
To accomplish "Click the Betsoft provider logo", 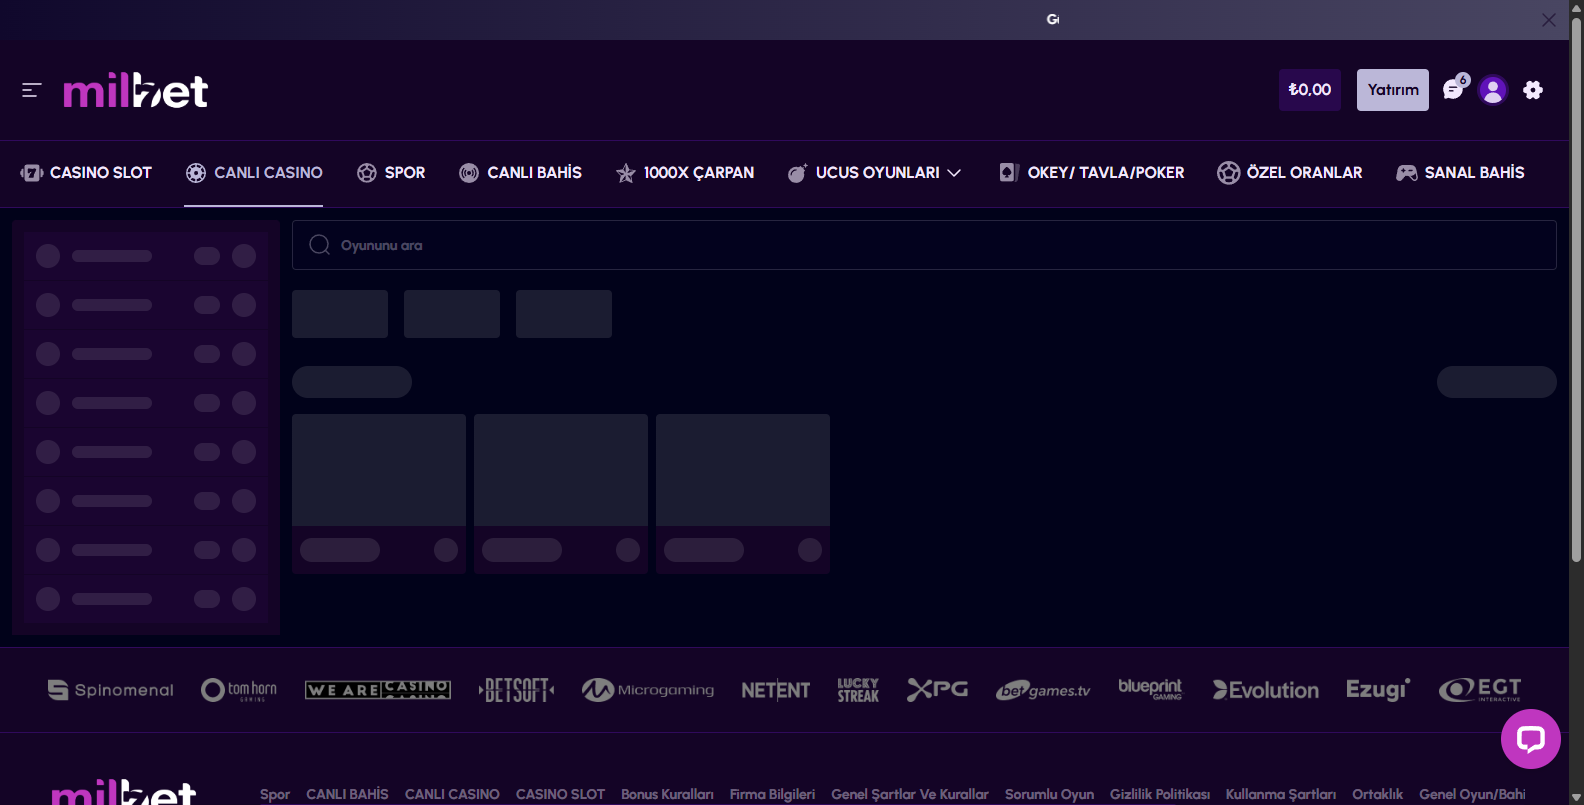I will [x=517, y=690].
